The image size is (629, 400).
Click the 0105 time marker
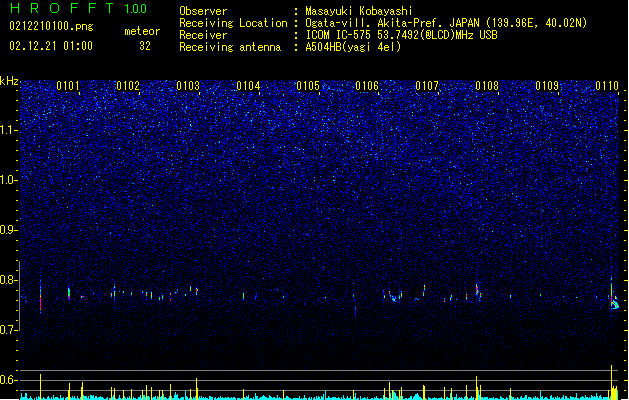(308, 86)
